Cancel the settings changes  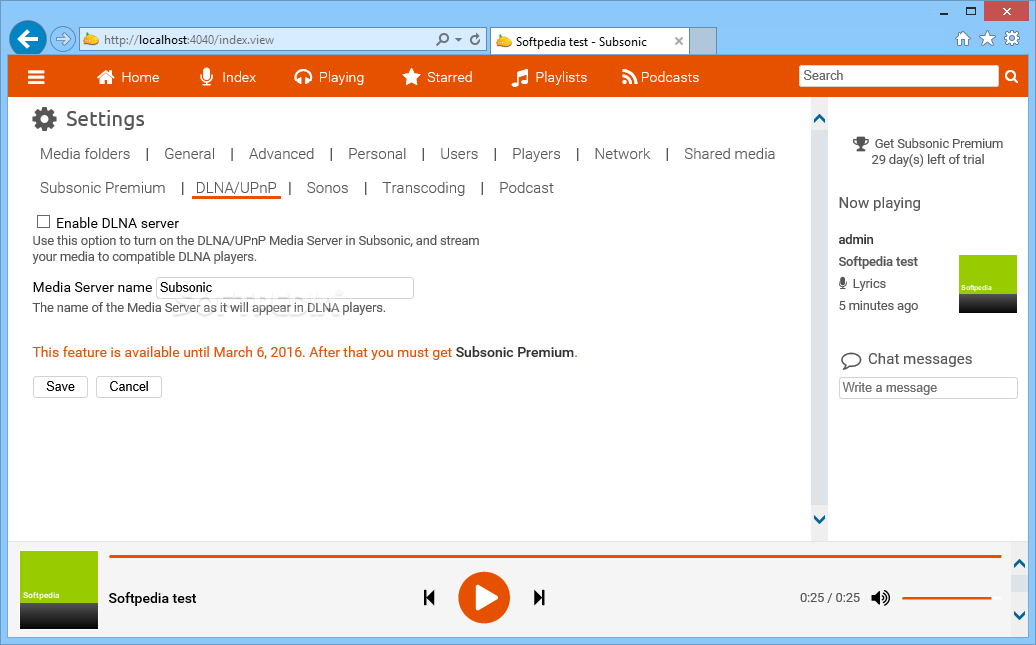[x=129, y=387]
